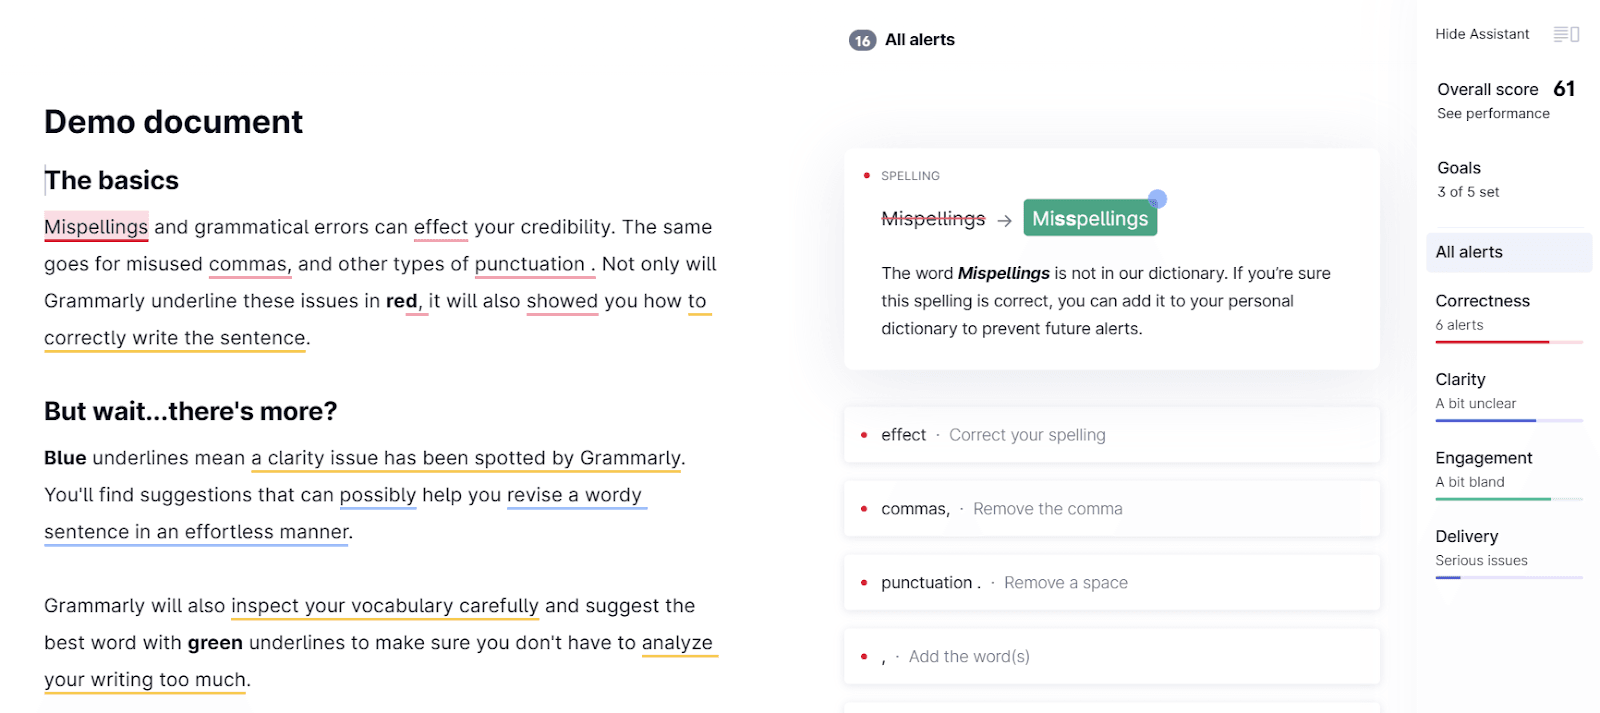Expand the Add the word(s) alert

[x=1110, y=657]
